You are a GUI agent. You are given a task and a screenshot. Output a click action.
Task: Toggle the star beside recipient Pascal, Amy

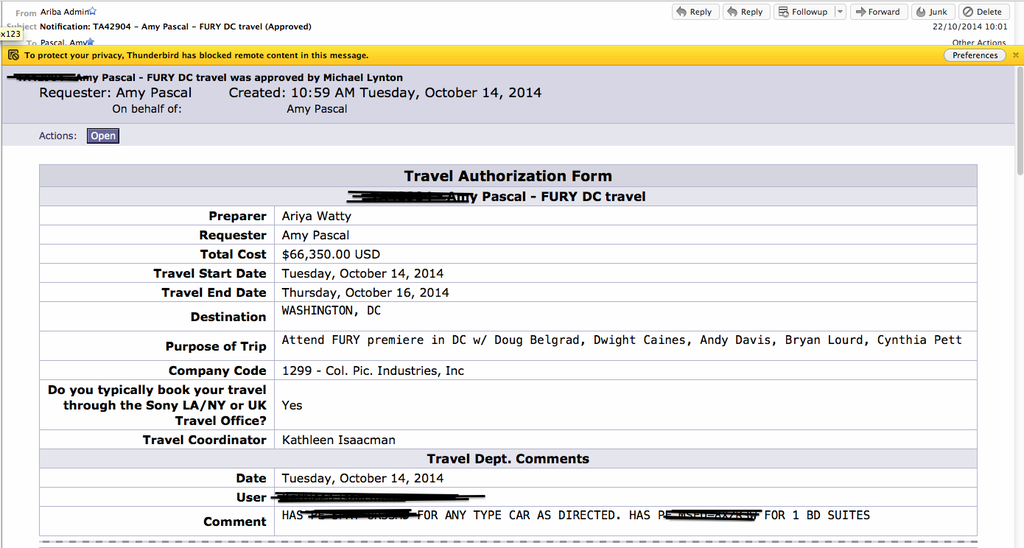(92, 43)
